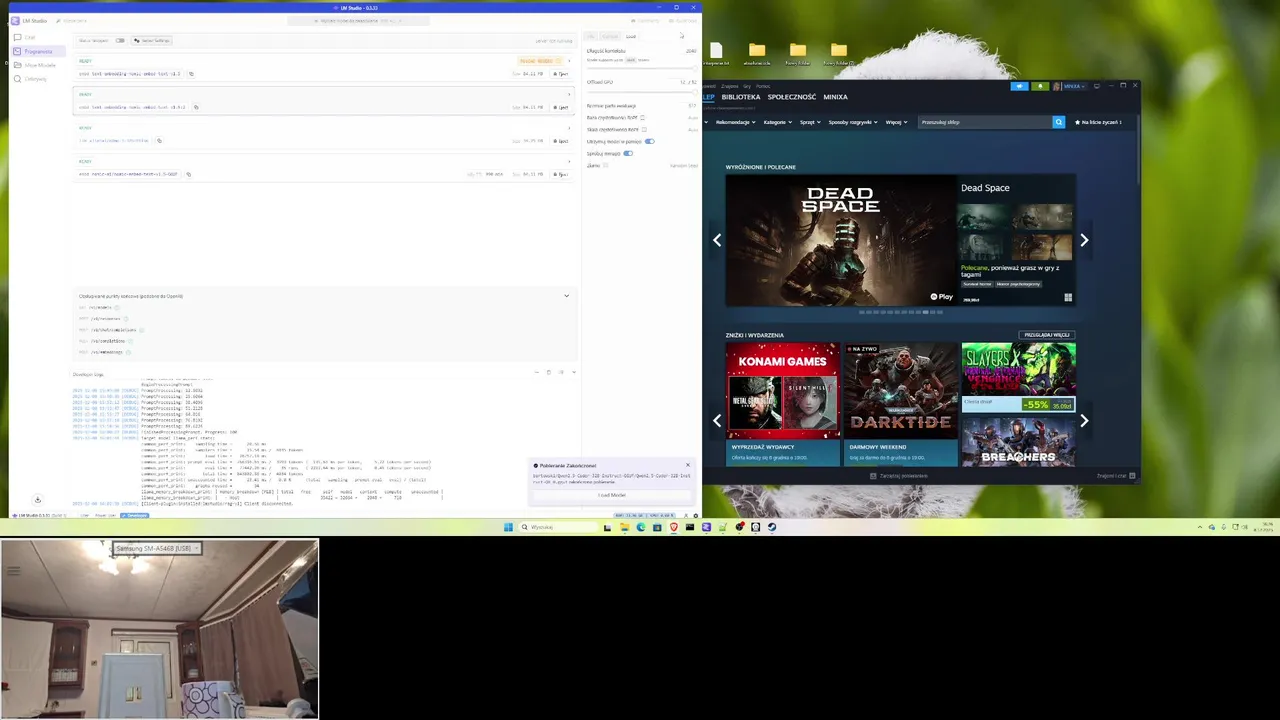Image resolution: width=1280 pixels, height=720 pixels.
Task: Dismiss the Pobieranie Zakończone notification
Action: pyautogui.click(x=687, y=465)
